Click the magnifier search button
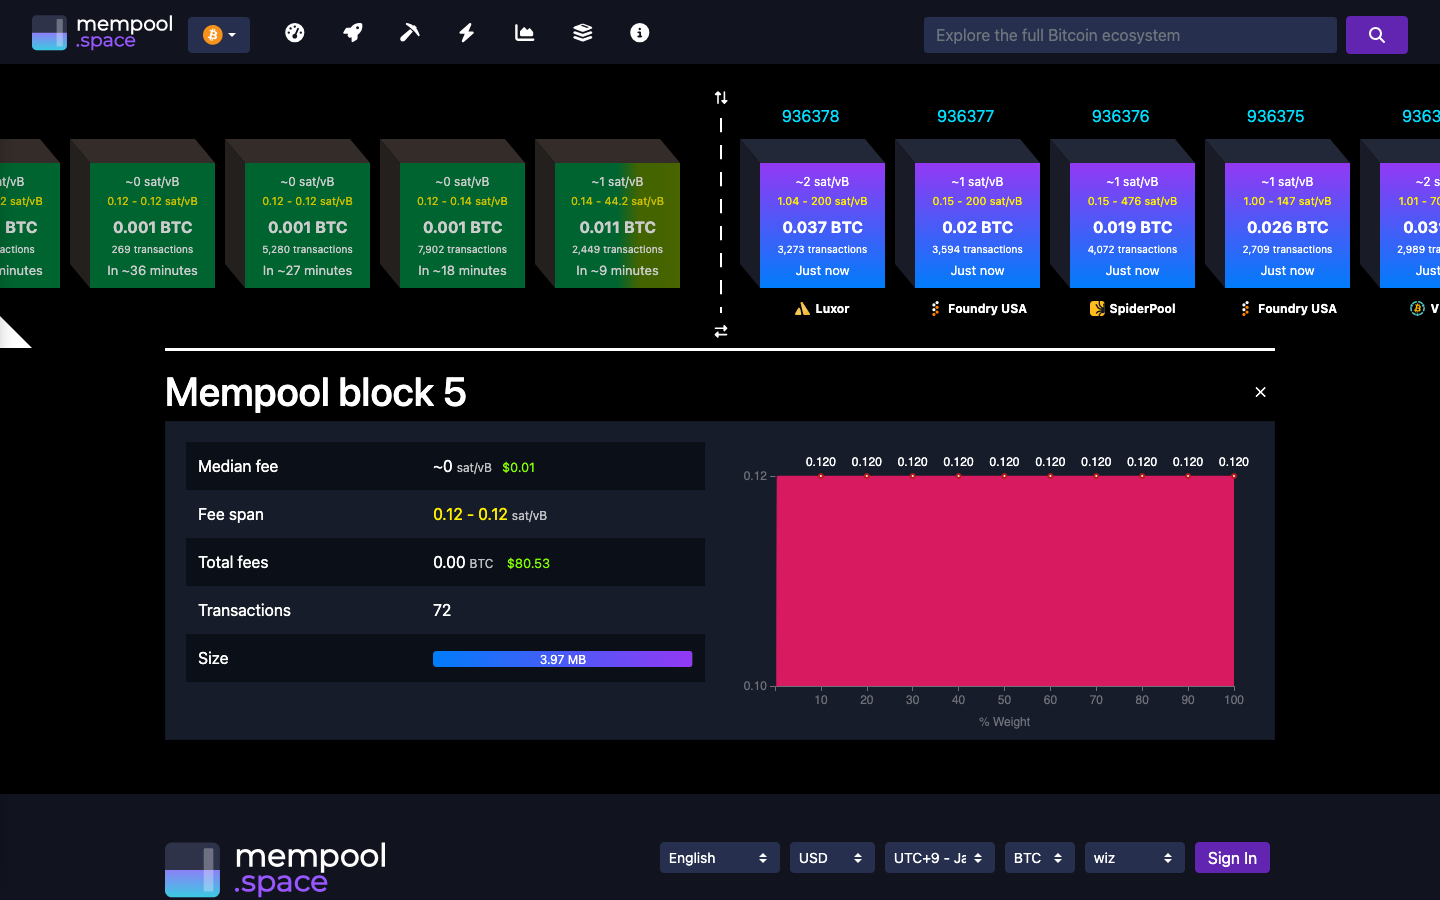The image size is (1440, 900). click(x=1377, y=34)
